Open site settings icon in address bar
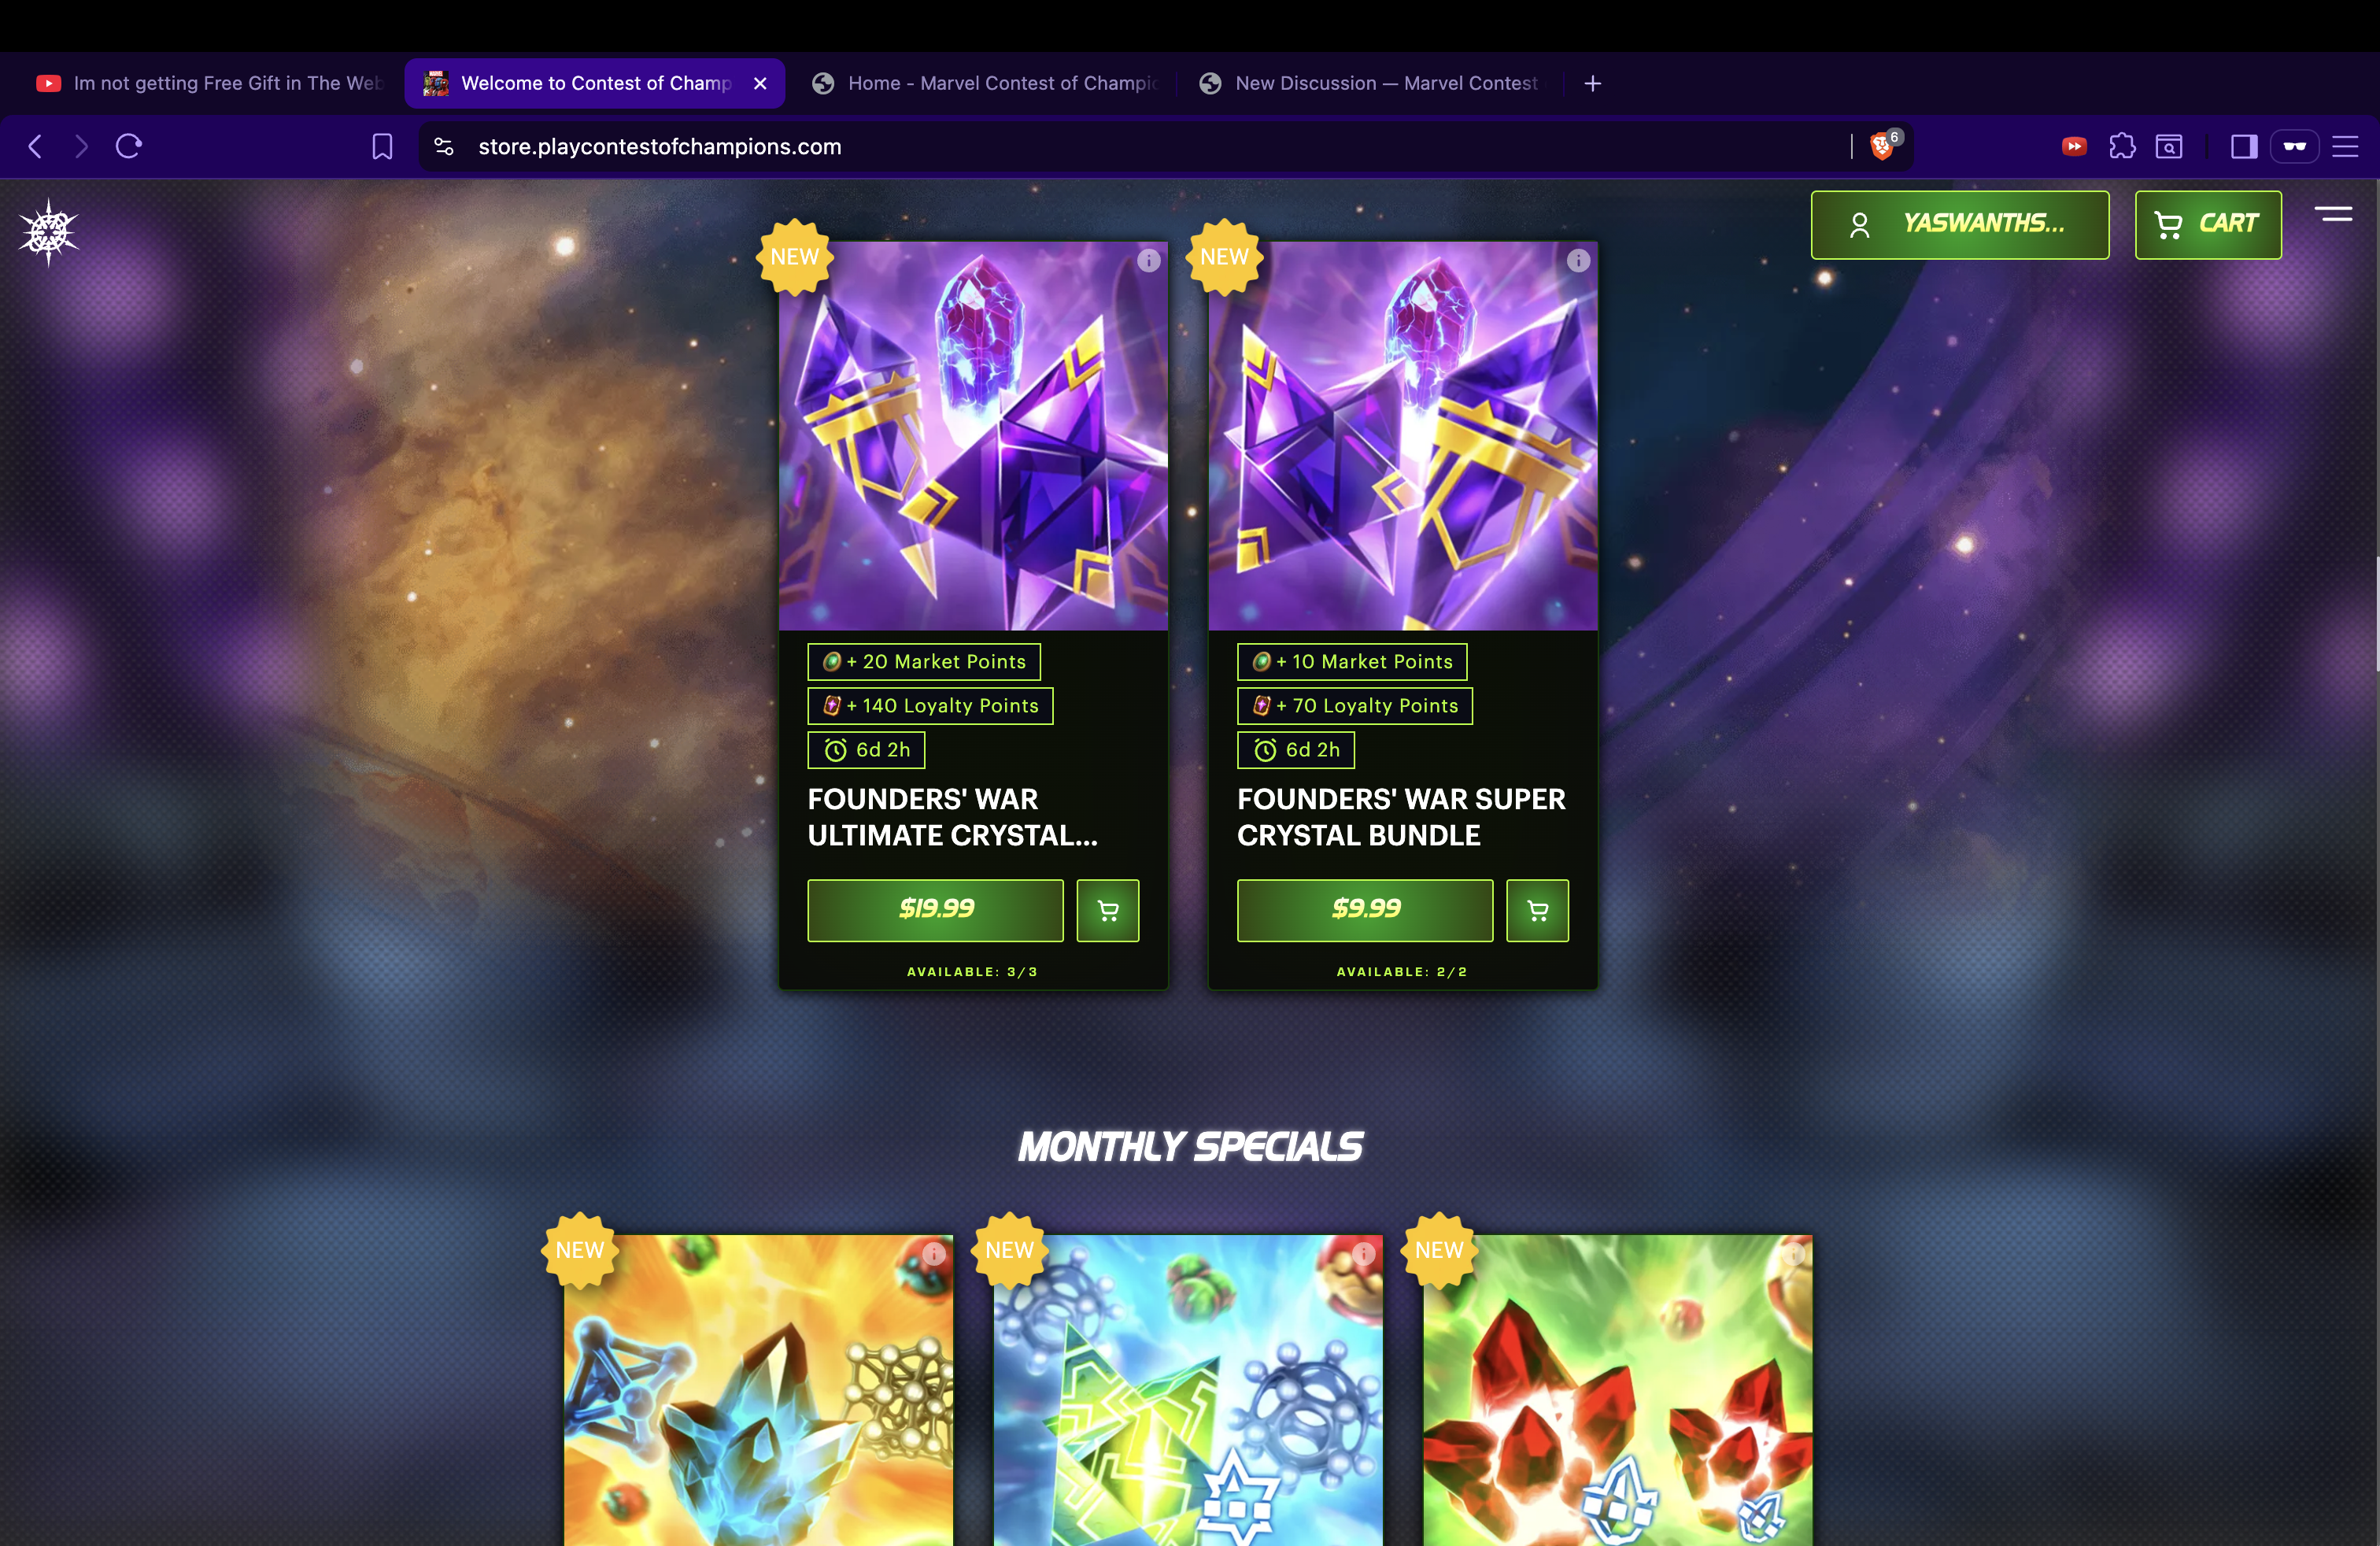Viewport: 2380px width, 1546px height. pyautogui.click(x=444, y=146)
